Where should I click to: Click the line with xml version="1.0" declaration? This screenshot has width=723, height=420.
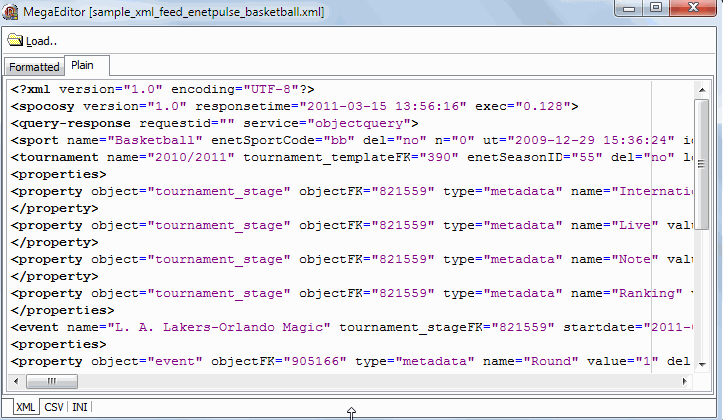(162, 89)
